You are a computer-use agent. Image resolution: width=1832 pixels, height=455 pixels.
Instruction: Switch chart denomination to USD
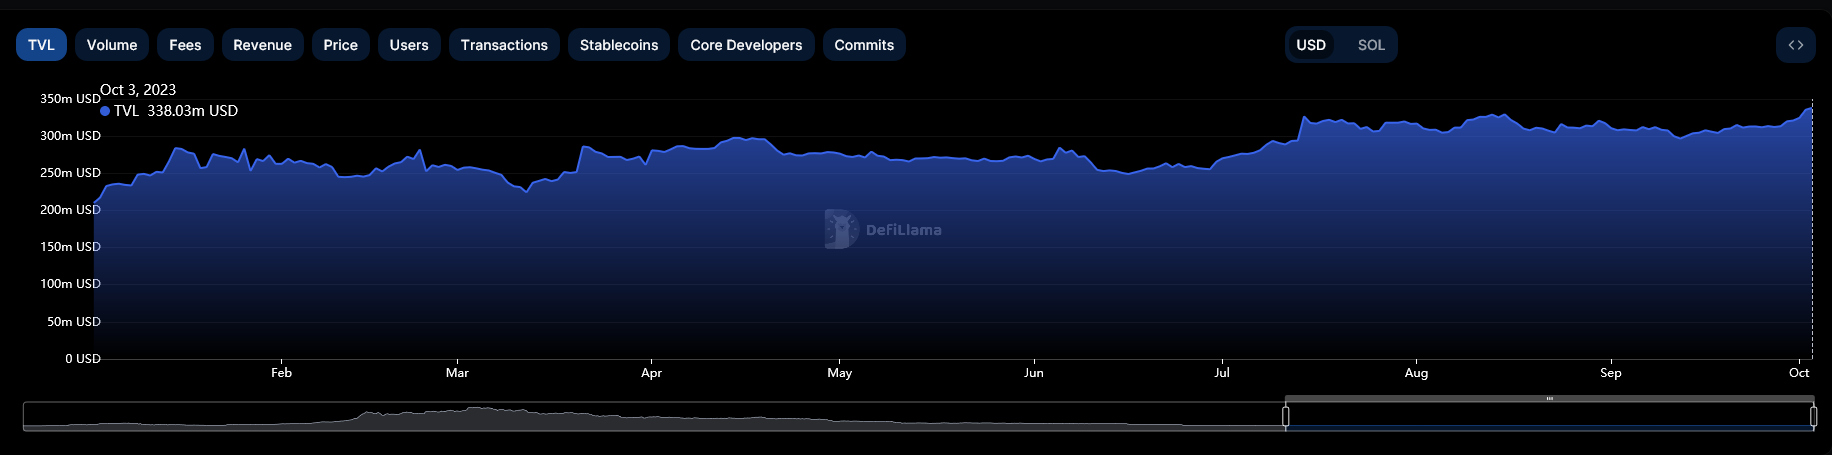(x=1310, y=45)
